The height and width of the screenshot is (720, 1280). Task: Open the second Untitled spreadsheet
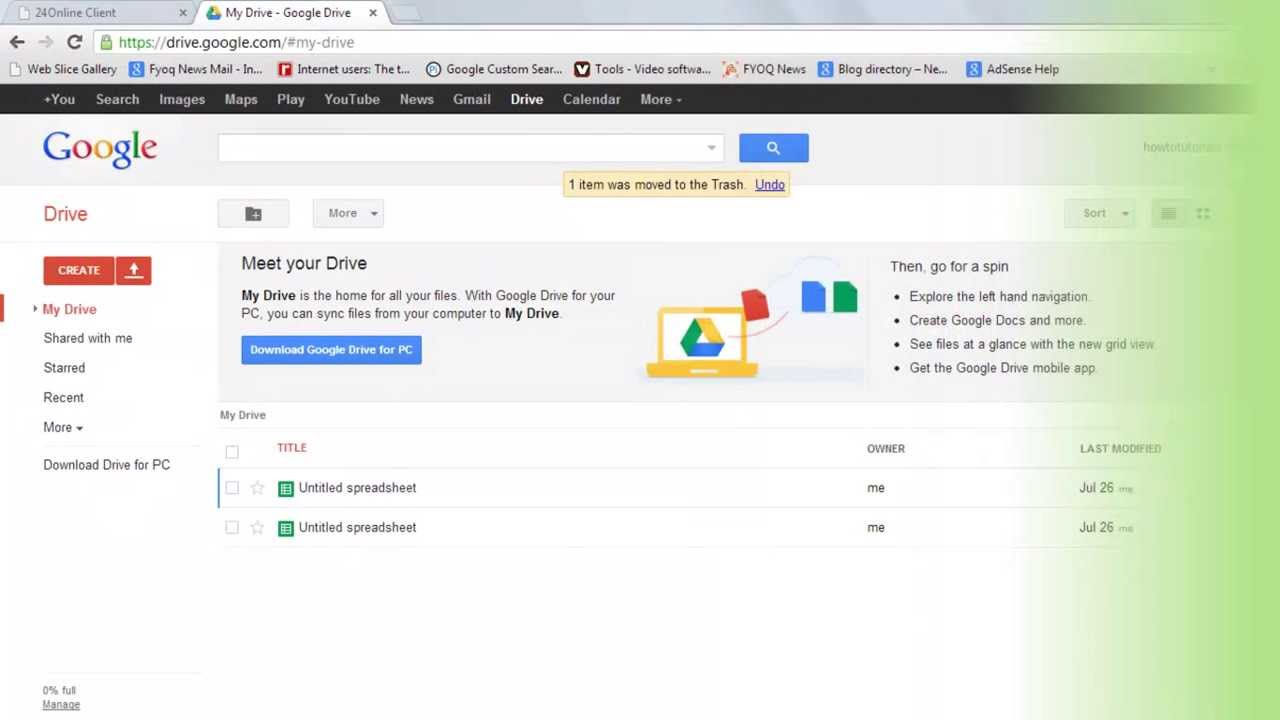pyautogui.click(x=357, y=527)
